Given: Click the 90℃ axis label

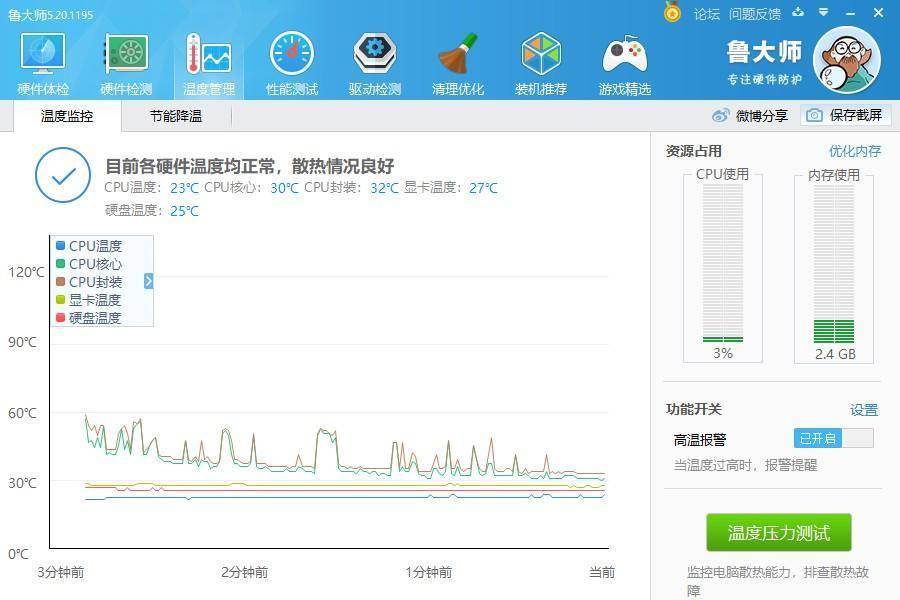Looking at the screenshot, I should pyautogui.click(x=22, y=342).
